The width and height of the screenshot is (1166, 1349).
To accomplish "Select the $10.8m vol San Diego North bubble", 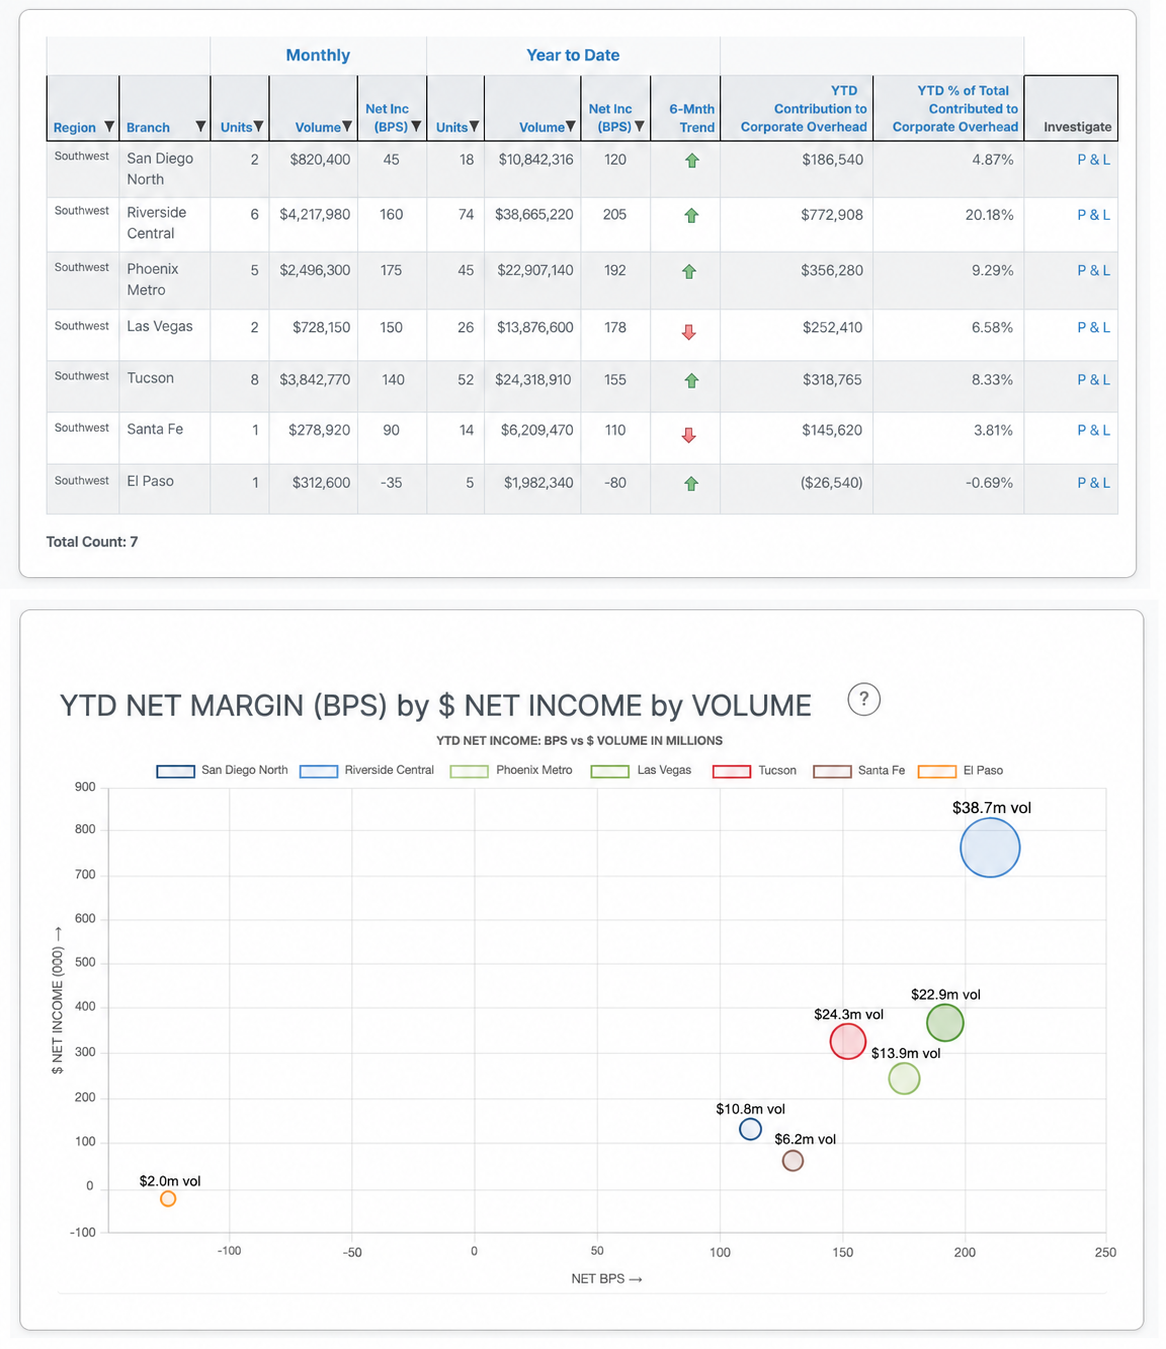I will 750,1129.
